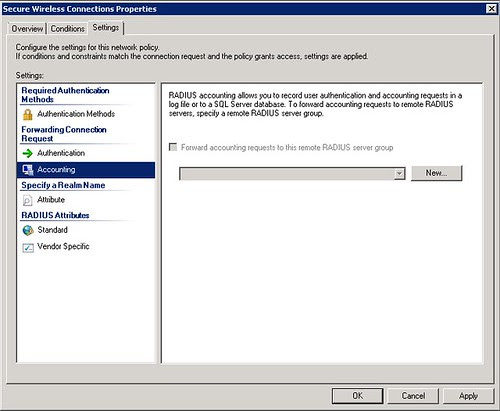
Task: Click the Attribute page icon
Action: pos(28,200)
